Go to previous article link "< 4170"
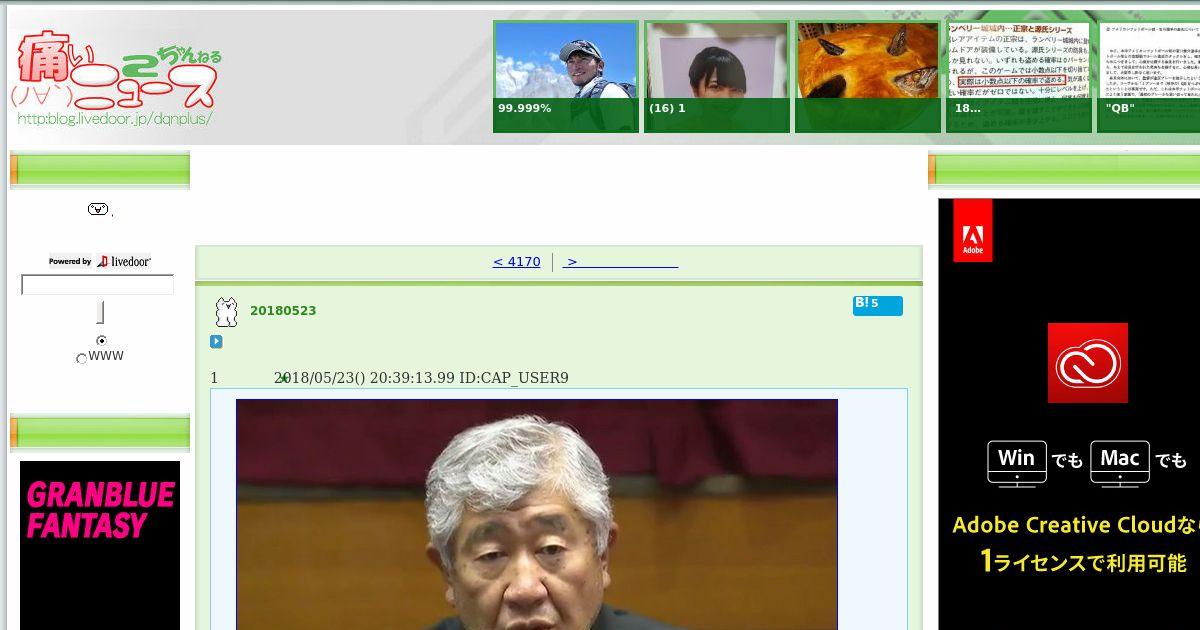 tap(516, 262)
